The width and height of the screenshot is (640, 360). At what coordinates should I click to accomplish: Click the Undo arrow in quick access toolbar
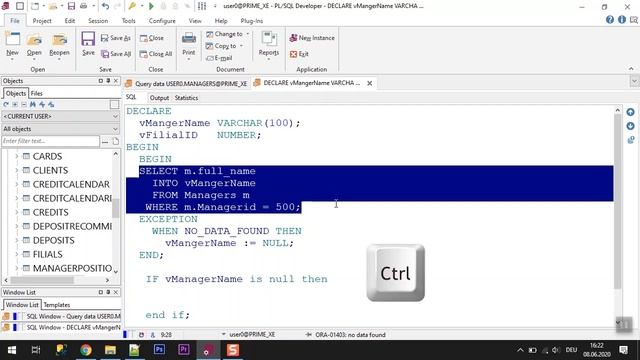point(105,6)
